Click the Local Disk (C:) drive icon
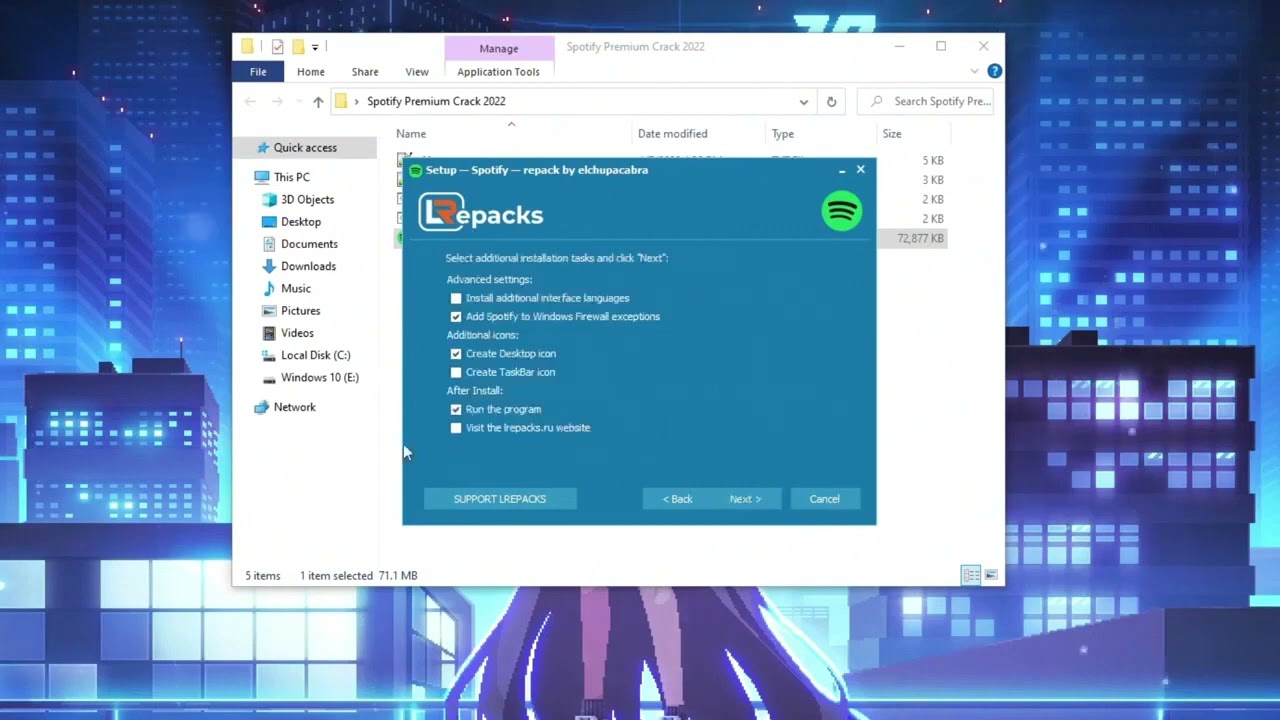 pyautogui.click(x=269, y=355)
